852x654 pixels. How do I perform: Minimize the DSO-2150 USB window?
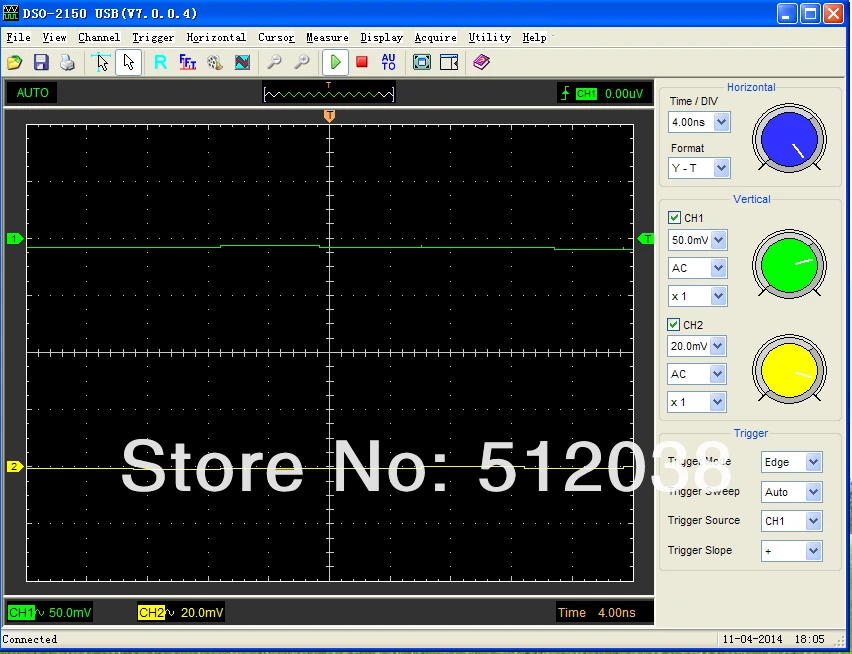[786, 14]
